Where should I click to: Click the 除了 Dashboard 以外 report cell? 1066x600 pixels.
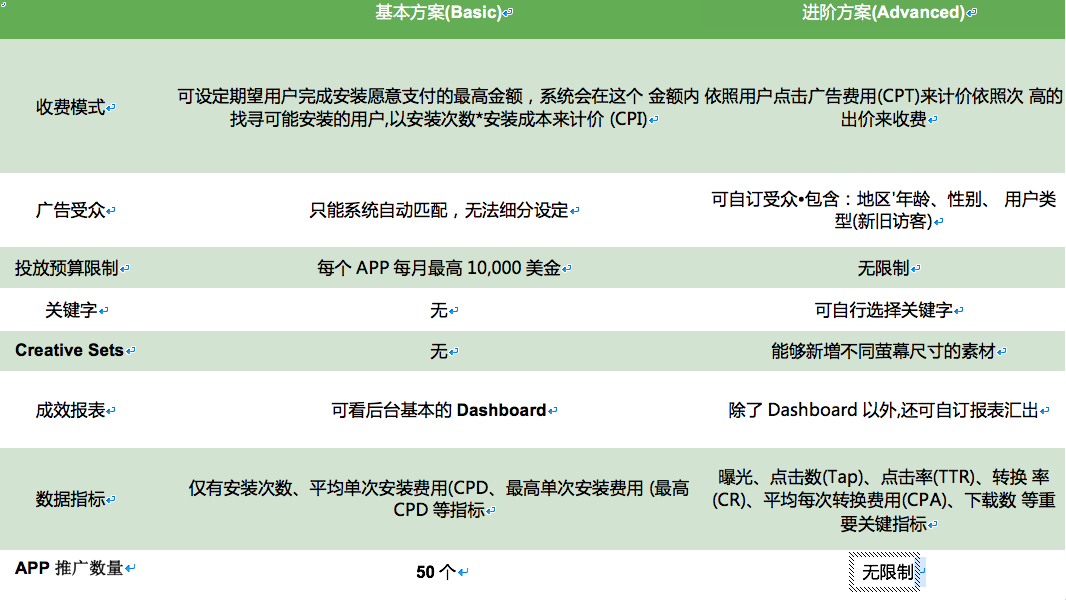click(884, 409)
